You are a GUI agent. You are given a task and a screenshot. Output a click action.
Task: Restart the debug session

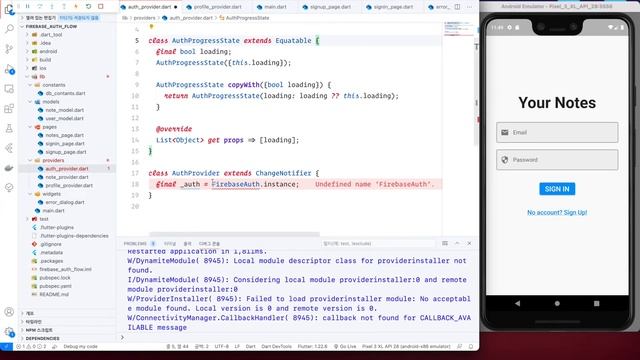[88, 7]
